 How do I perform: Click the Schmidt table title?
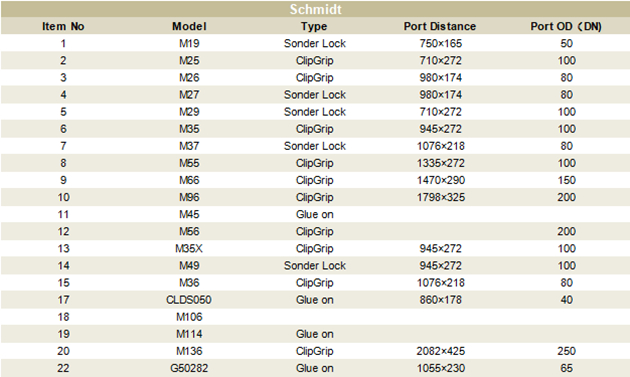click(315, 9)
